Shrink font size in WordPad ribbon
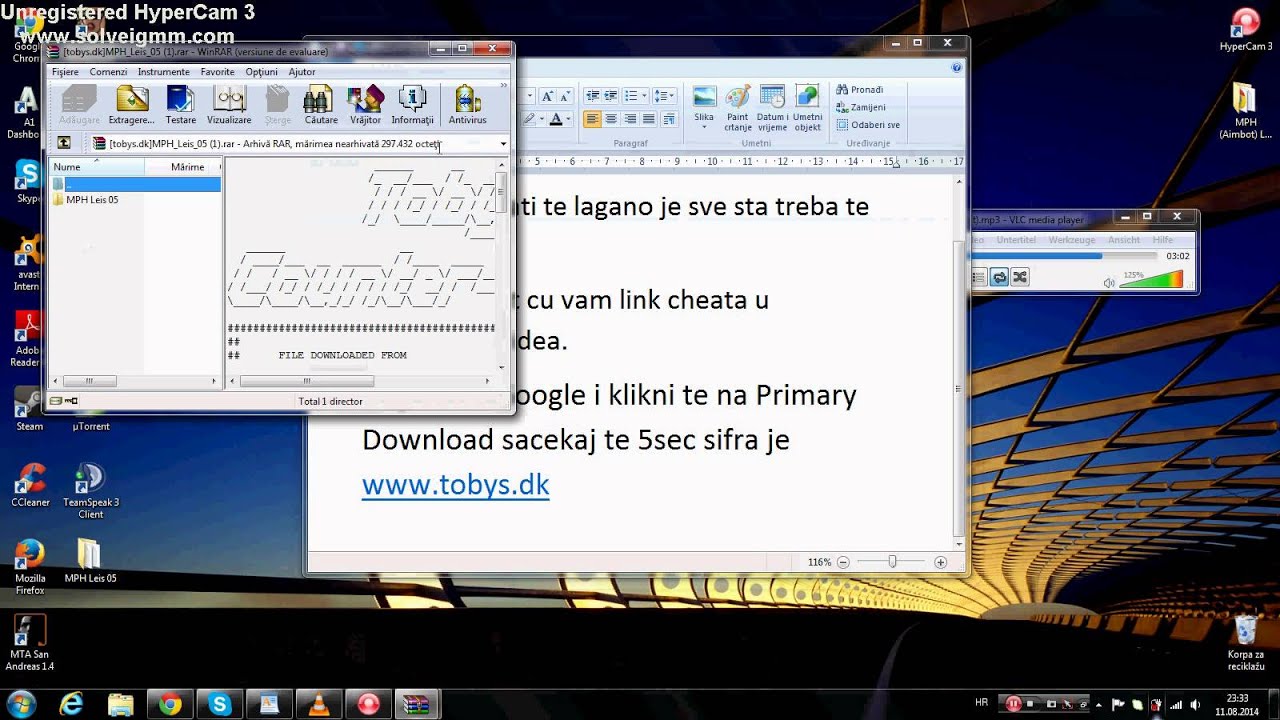Viewport: 1280px width, 720px height. tap(563, 96)
